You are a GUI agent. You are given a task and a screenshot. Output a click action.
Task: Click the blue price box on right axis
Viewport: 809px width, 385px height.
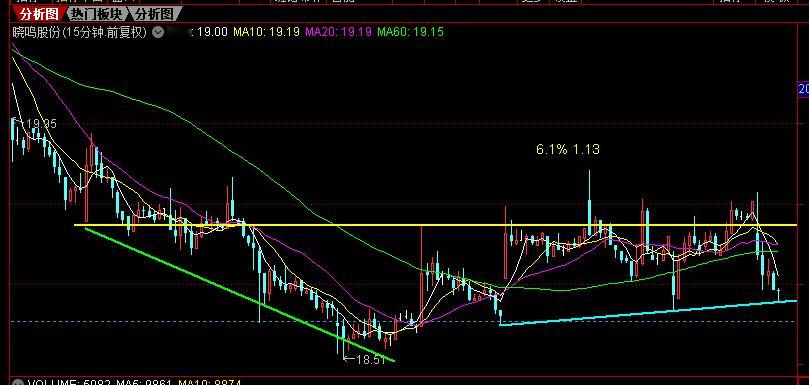803,89
